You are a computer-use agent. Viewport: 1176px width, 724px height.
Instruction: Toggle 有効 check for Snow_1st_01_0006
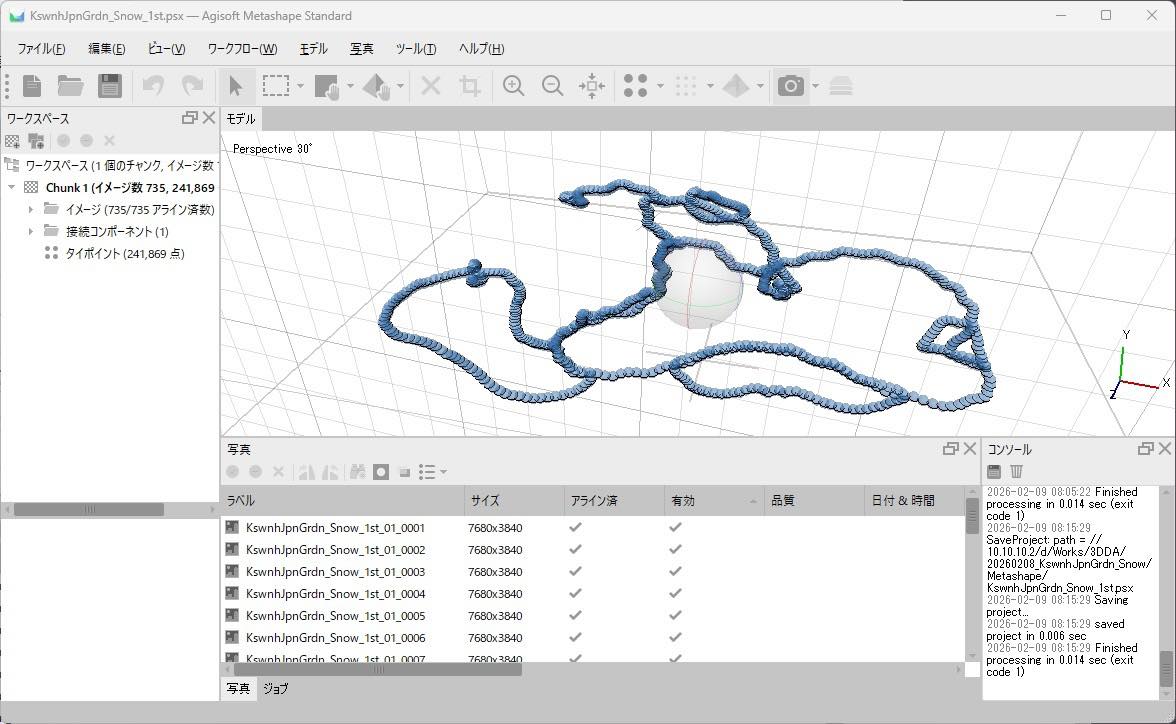(675, 637)
